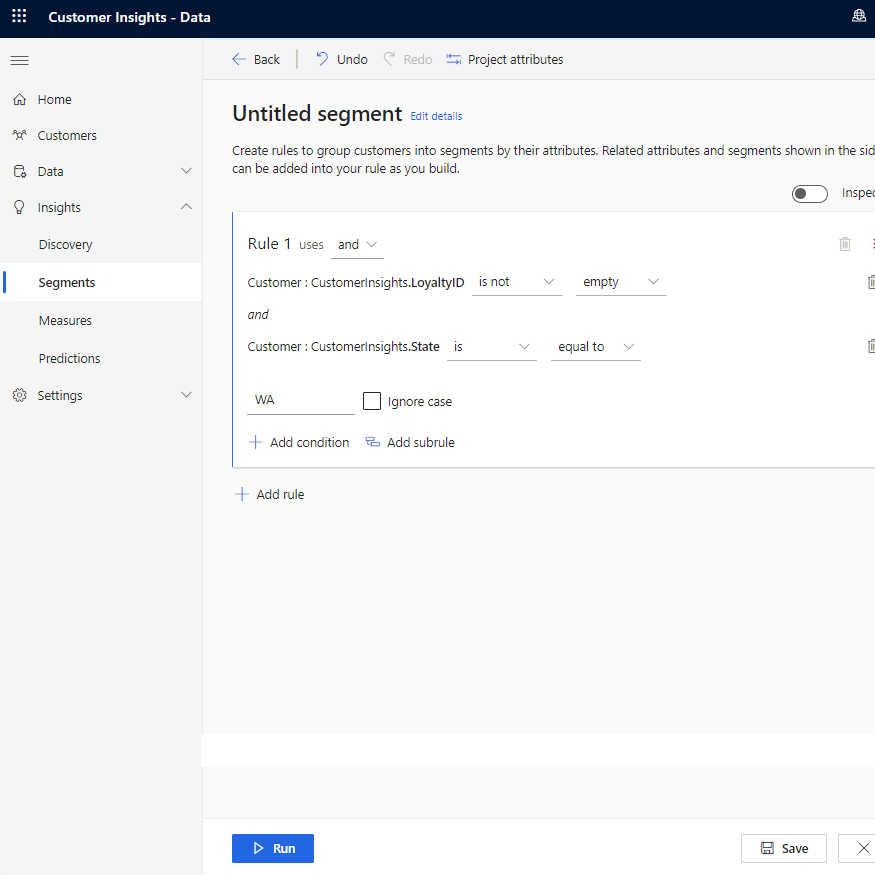Click the environment globe icon in header

click(x=859, y=16)
